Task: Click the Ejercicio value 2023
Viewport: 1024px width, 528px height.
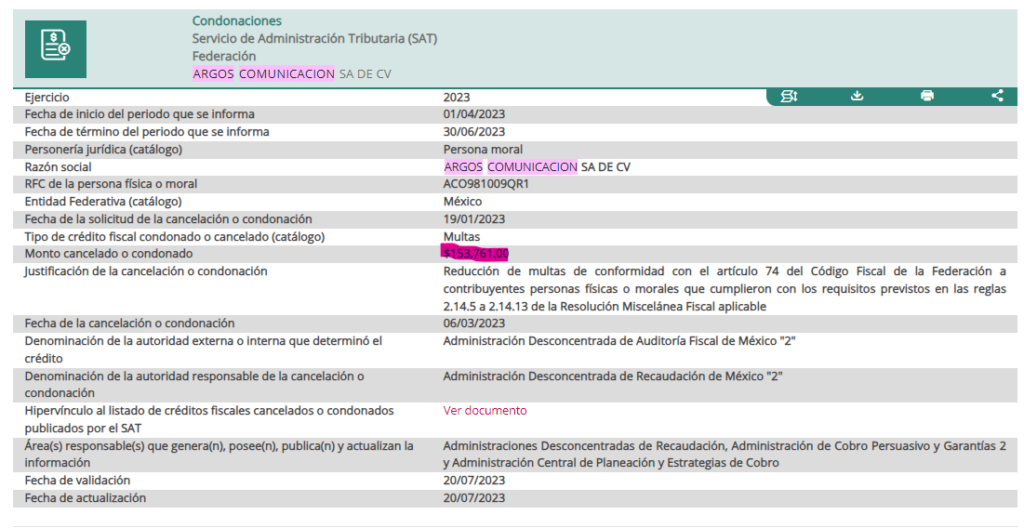Action: click(x=457, y=98)
